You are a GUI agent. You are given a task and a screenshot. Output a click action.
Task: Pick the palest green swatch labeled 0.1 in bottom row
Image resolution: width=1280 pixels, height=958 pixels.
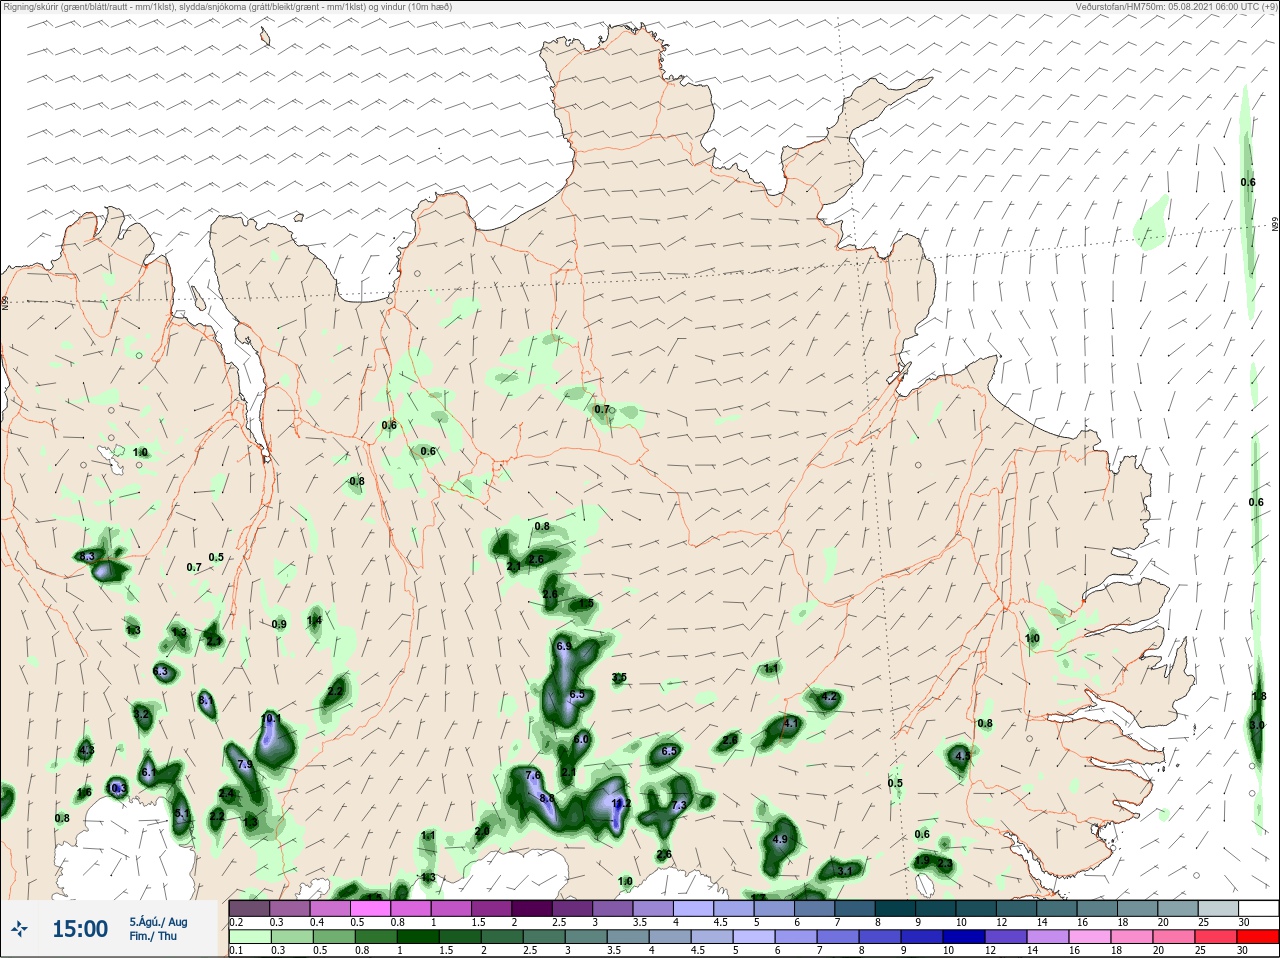(249, 937)
